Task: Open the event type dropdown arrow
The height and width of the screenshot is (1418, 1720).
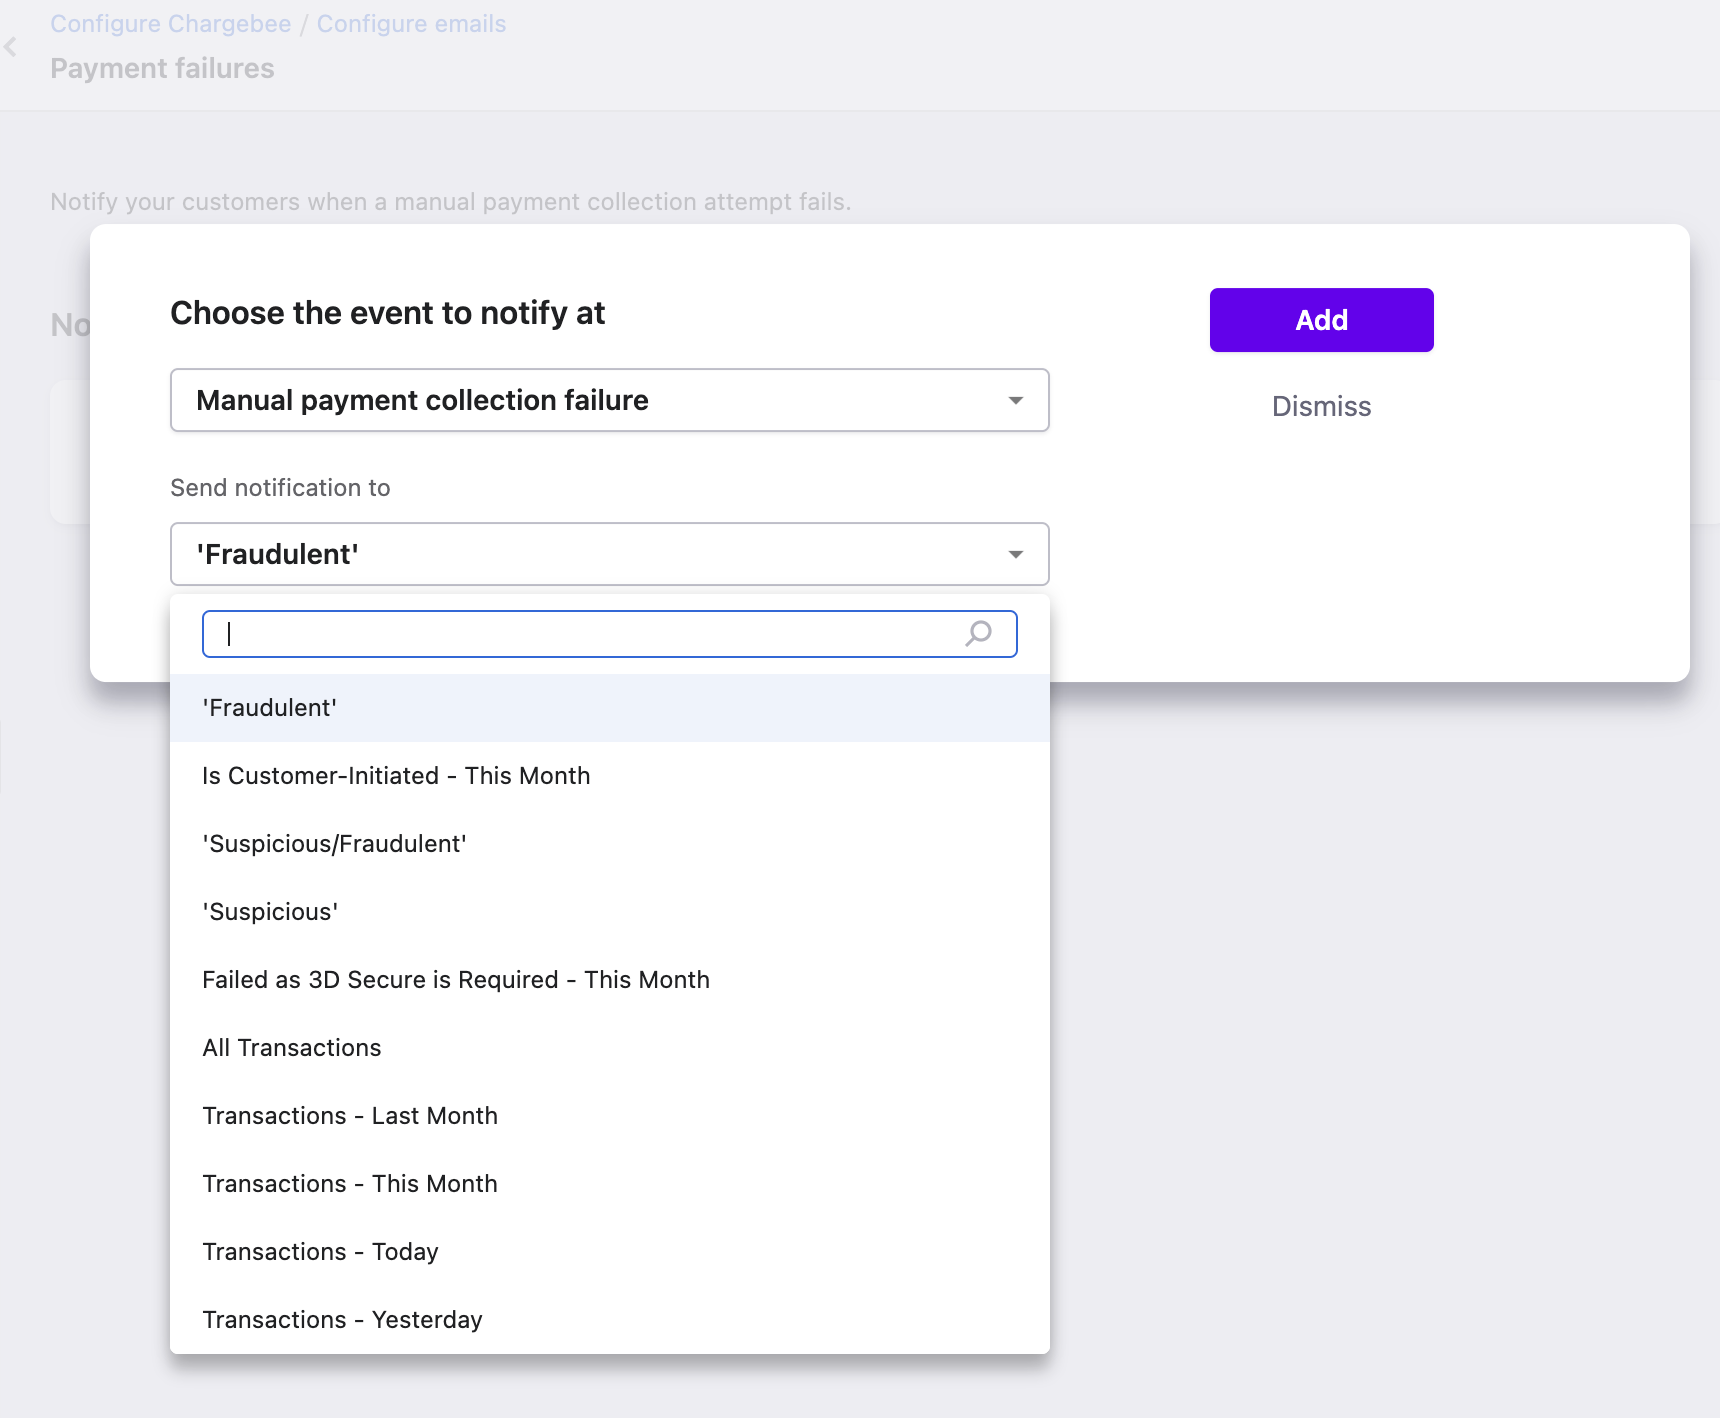Action: [1015, 401]
